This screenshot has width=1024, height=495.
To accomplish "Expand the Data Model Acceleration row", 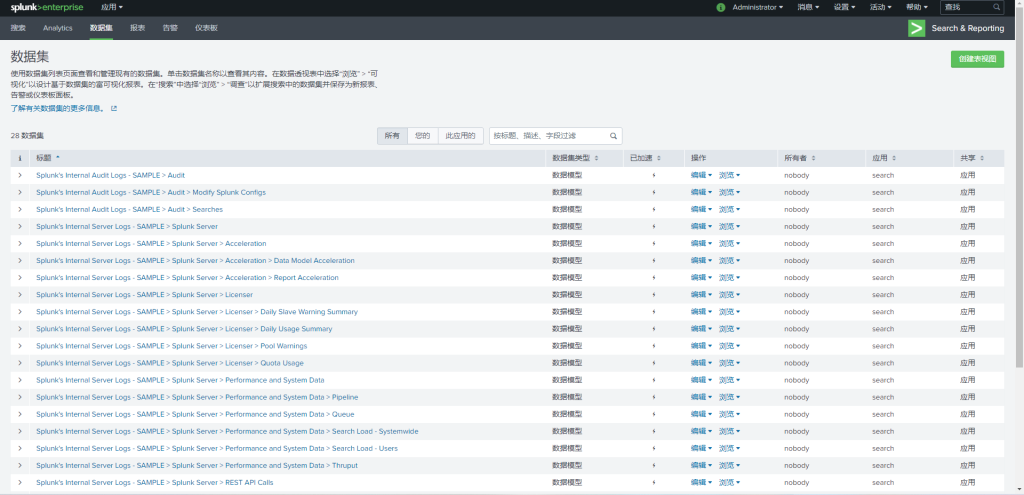I will click(x=20, y=260).
